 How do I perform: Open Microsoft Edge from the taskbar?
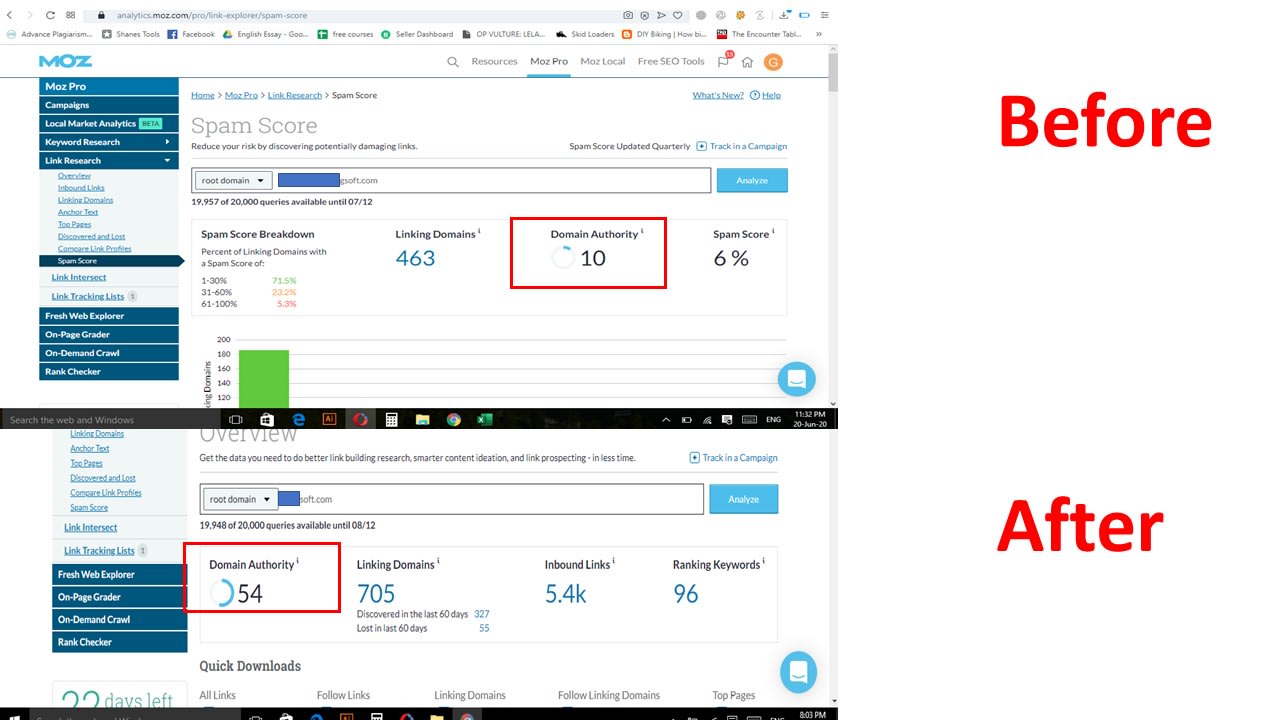coord(298,420)
